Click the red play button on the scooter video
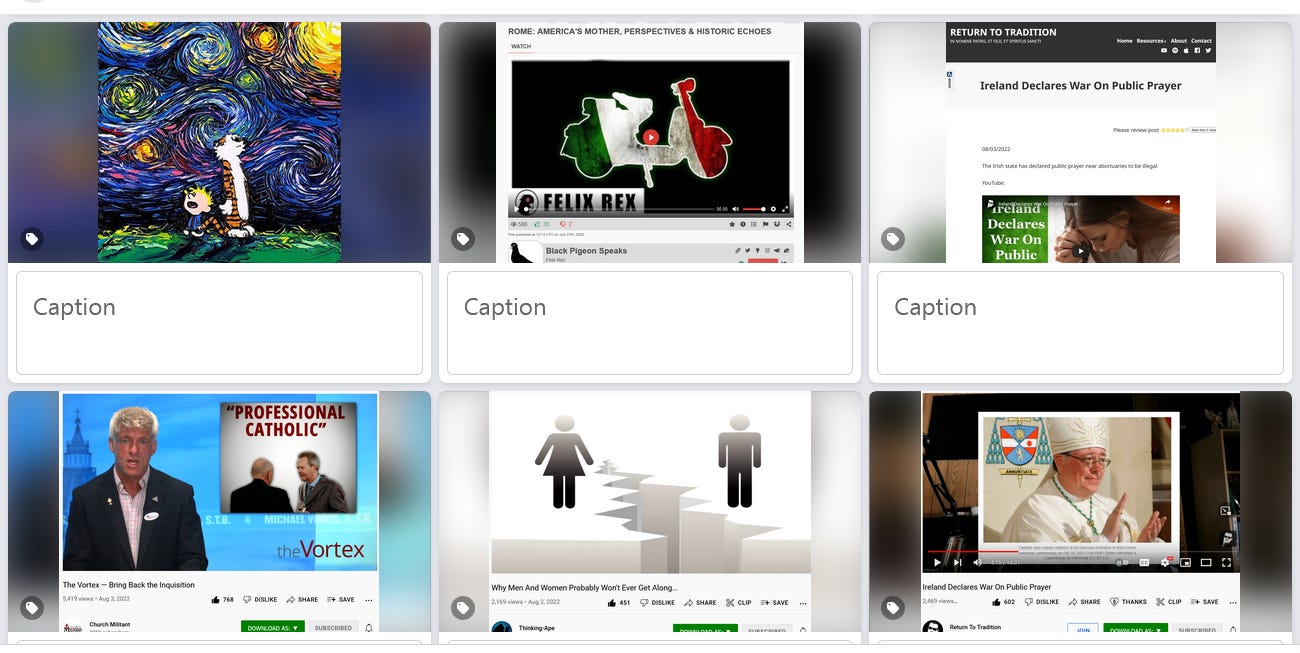This screenshot has width=1300, height=653. (x=651, y=137)
